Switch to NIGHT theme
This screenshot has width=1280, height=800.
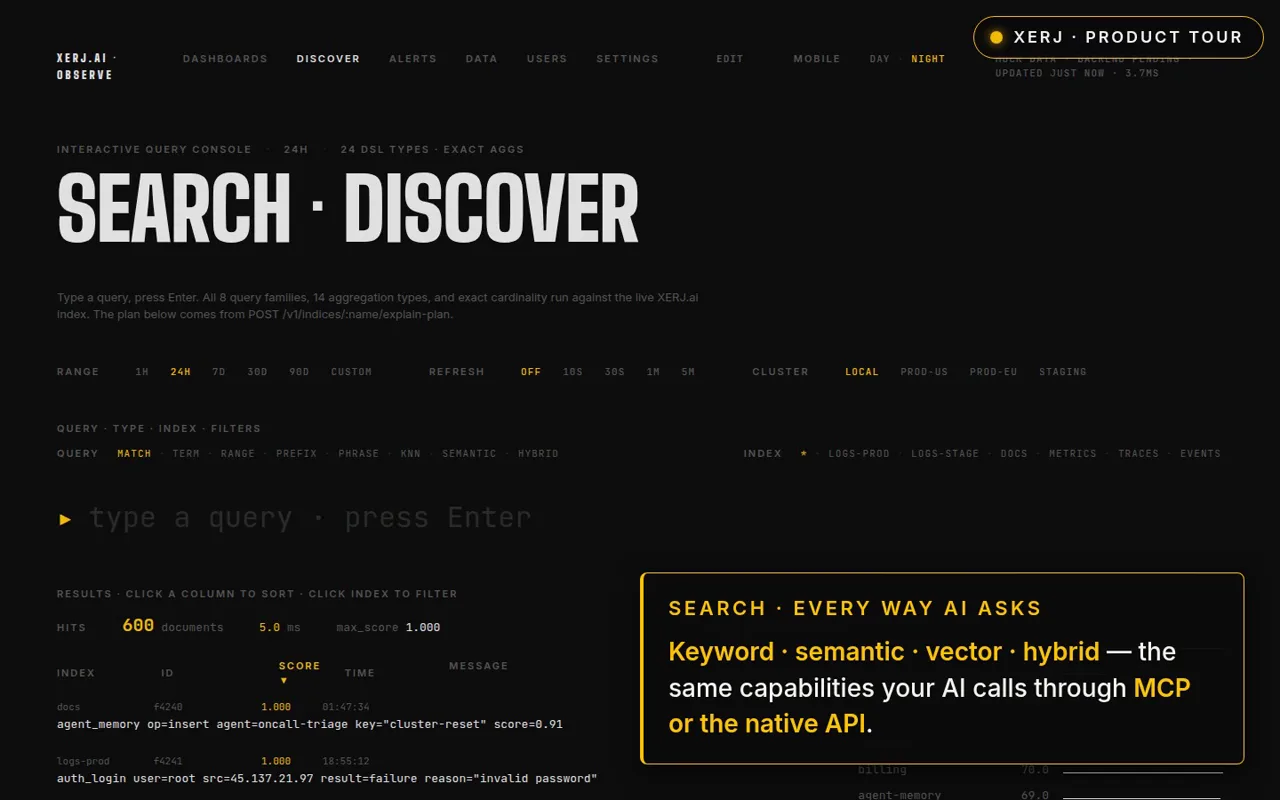[x=928, y=59]
